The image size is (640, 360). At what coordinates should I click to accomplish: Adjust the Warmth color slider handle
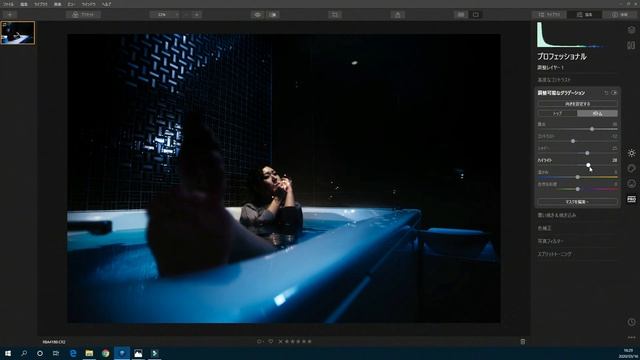(x=578, y=177)
